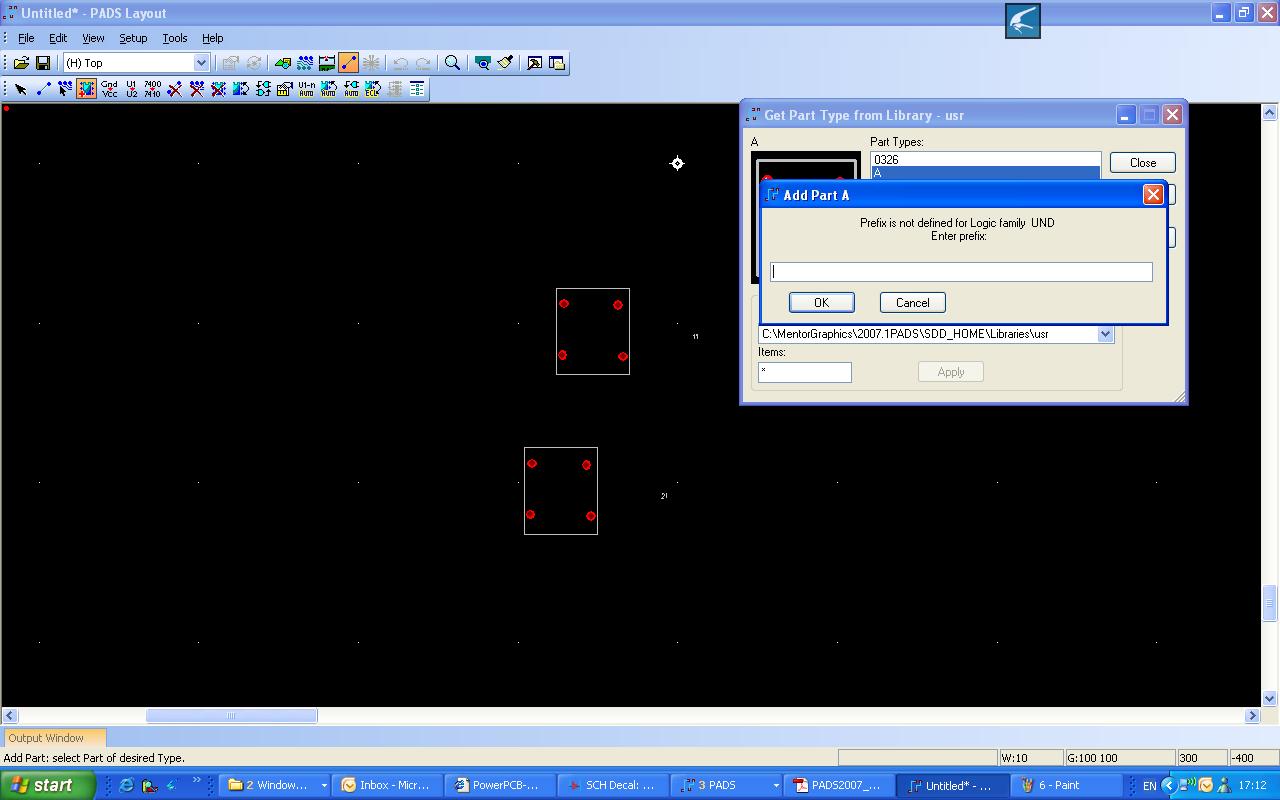Select the Delete Net tool
The width and height of the screenshot is (1280, 800).
click(197, 89)
